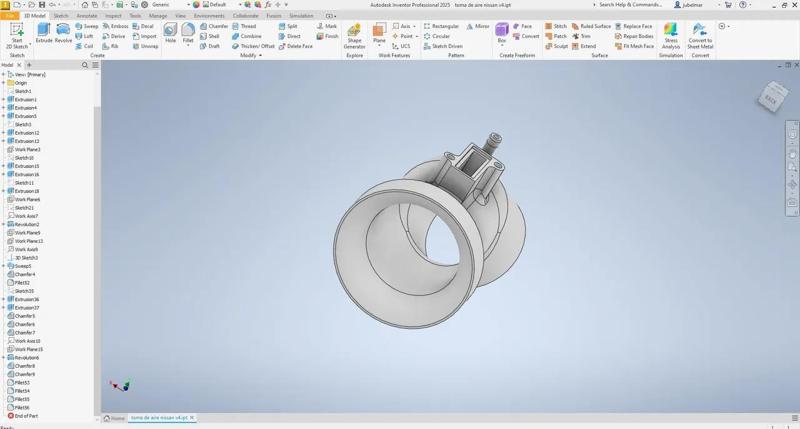Select Fillet56 in the model tree
Viewport: 800px width, 429px height.
[18, 408]
